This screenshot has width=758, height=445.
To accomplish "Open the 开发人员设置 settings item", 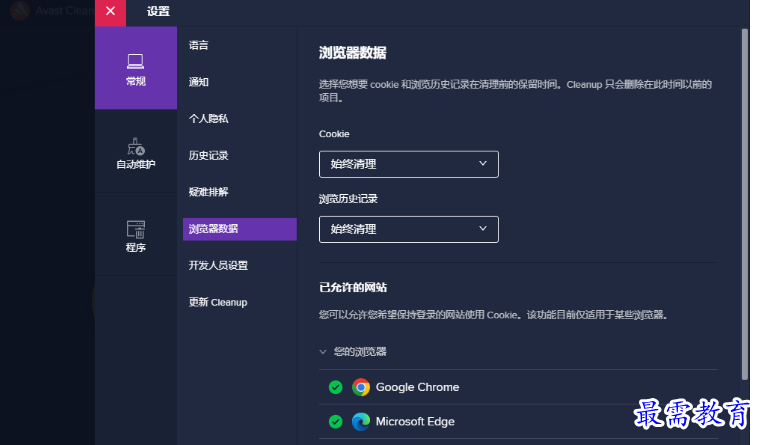I will click(218, 266).
